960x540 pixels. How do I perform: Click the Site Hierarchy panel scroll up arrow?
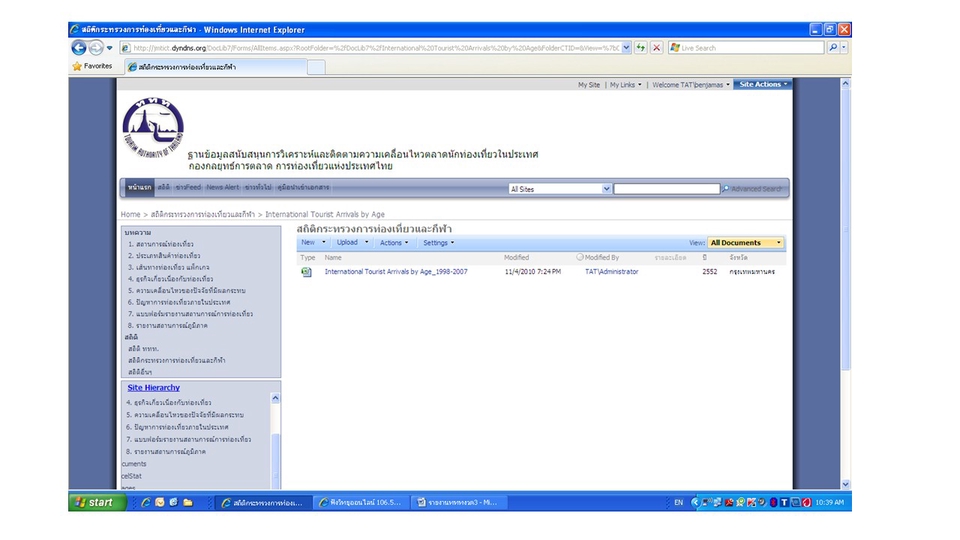[x=276, y=399]
